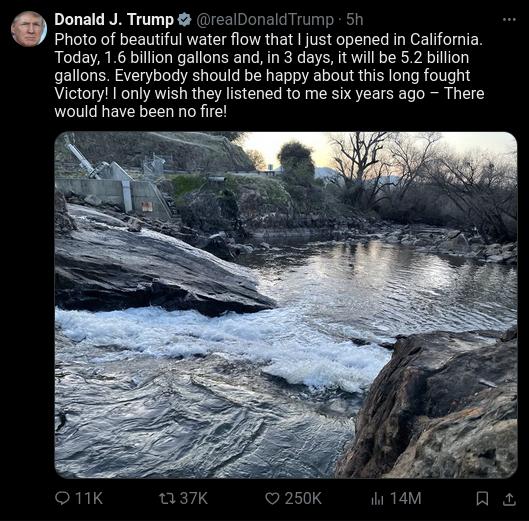The width and height of the screenshot is (529, 521).
Task: Click the tweet text line mentioning California
Action: click(x=269, y=39)
